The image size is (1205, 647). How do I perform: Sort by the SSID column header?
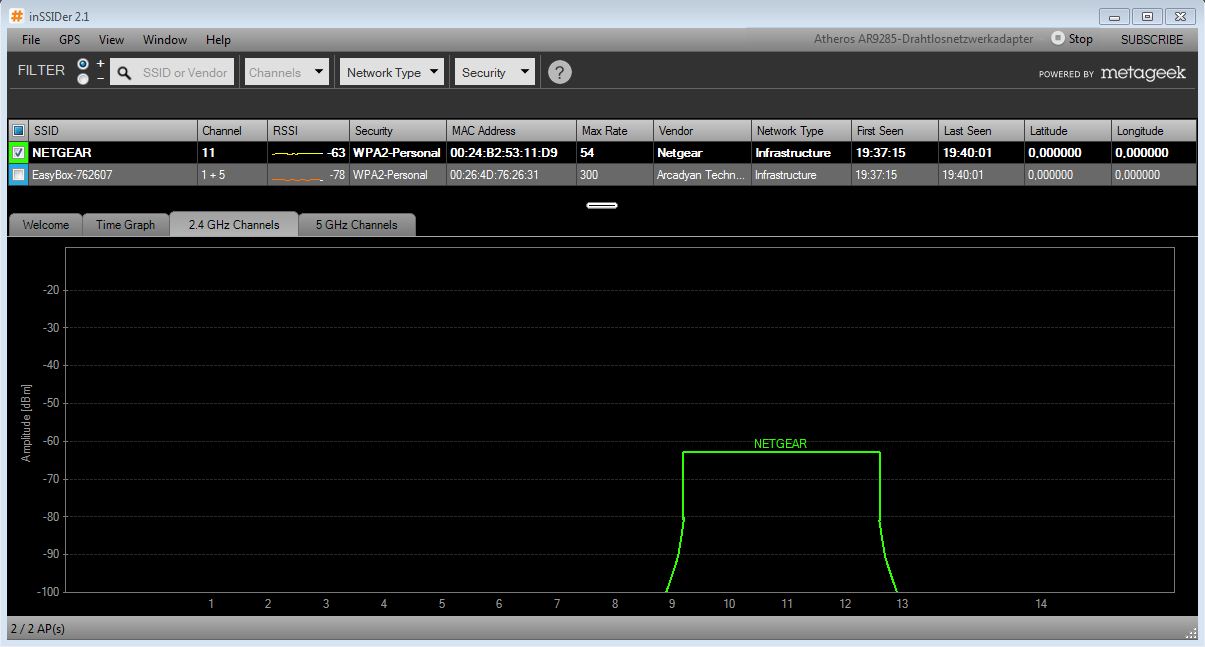(x=113, y=131)
